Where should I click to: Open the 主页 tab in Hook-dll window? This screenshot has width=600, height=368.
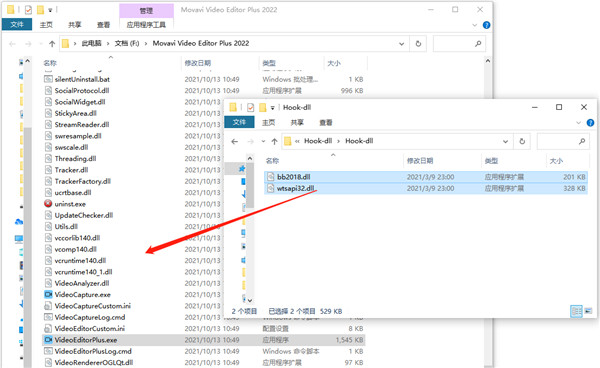tap(268, 122)
